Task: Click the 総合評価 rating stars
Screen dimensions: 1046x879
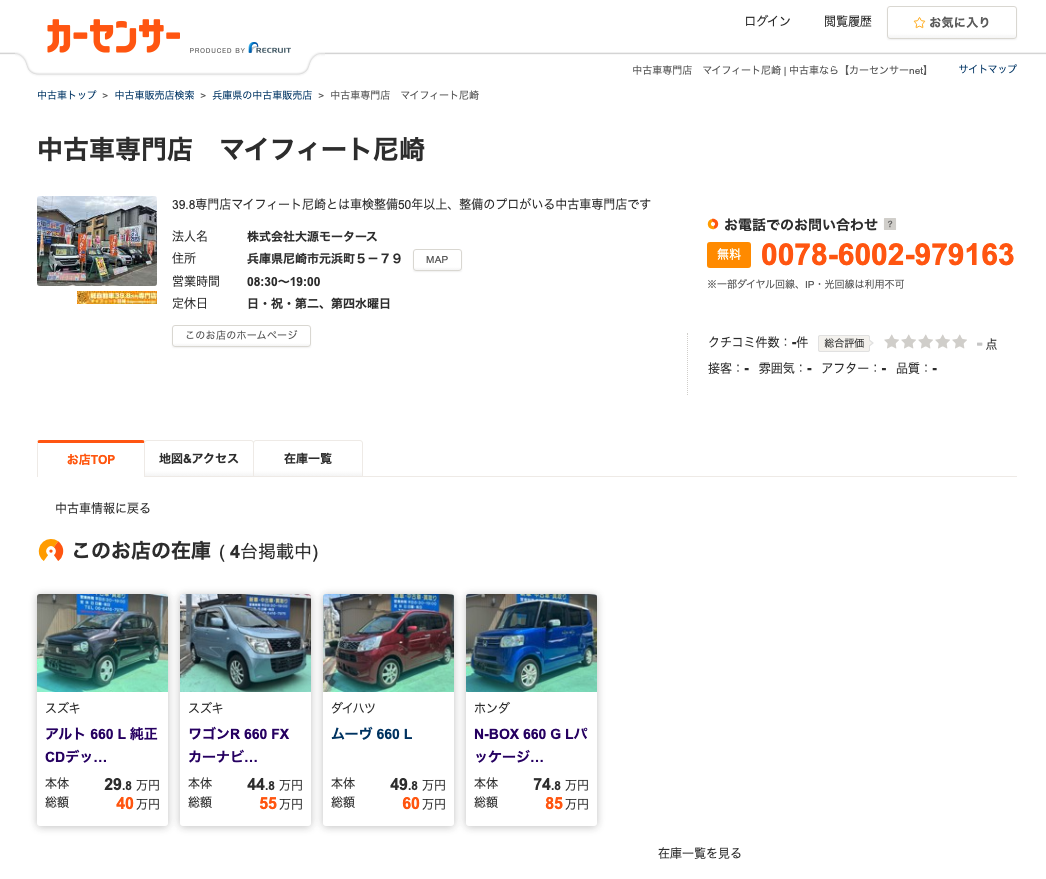Action: [925, 342]
